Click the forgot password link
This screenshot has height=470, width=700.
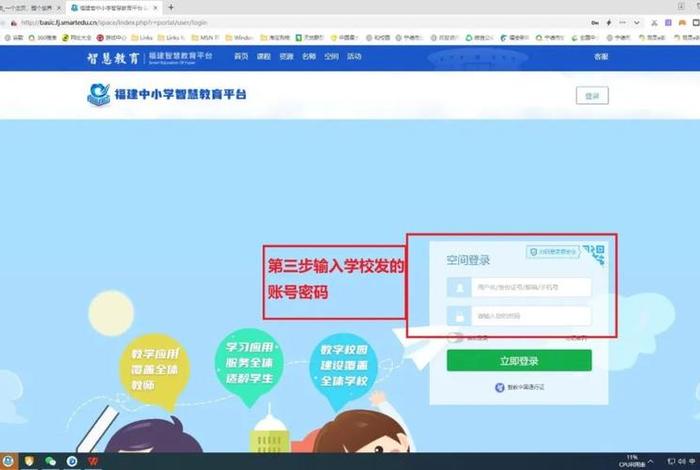tap(576, 338)
